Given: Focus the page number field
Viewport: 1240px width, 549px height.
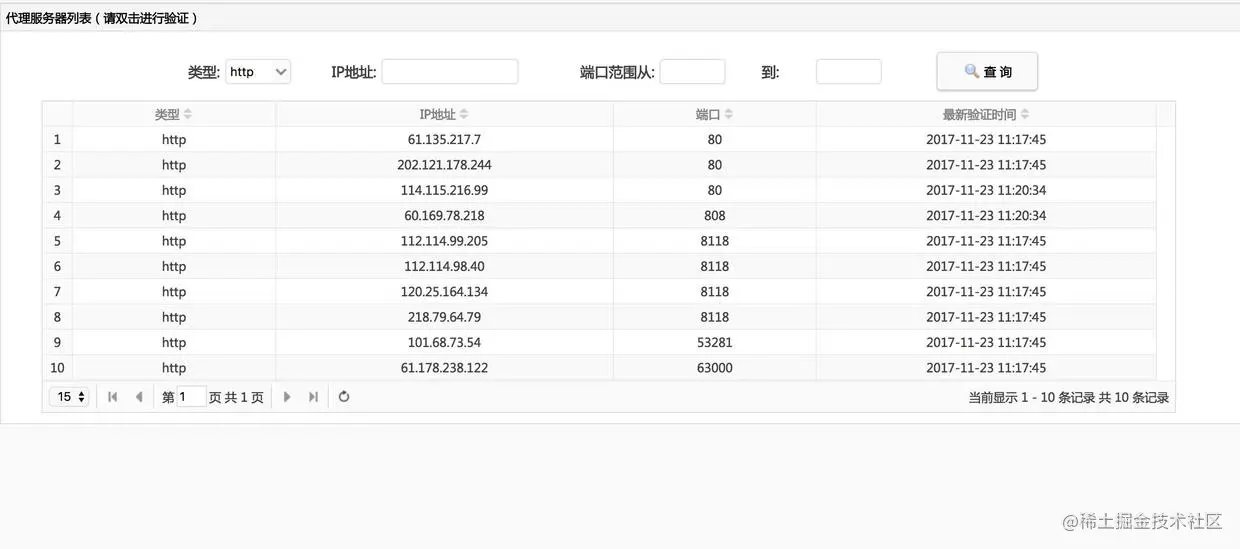Looking at the screenshot, I should pos(192,397).
